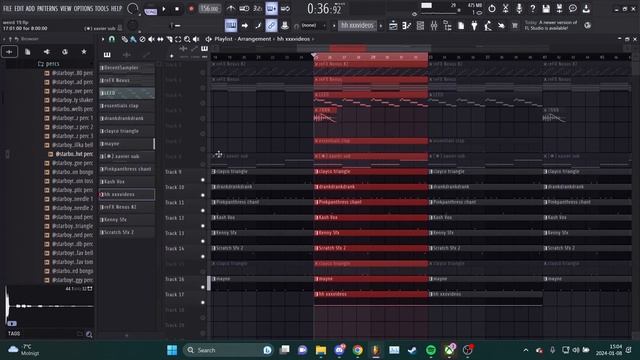Viewport: 640px width, 360px height.
Task: Toggle the metronome icon
Action: click(x=231, y=8)
